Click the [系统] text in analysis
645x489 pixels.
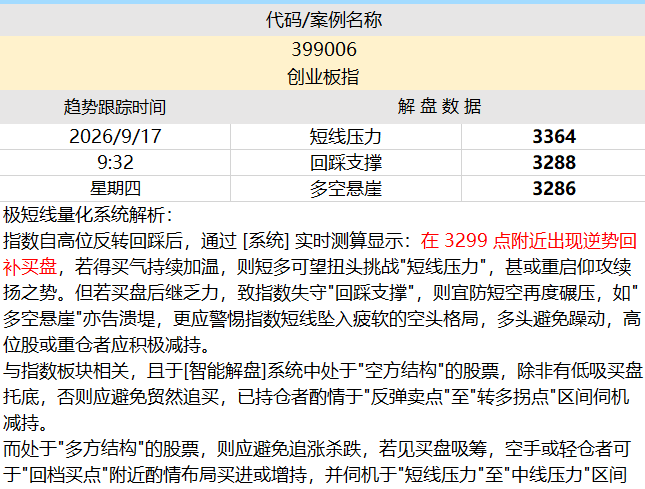tap(266, 241)
